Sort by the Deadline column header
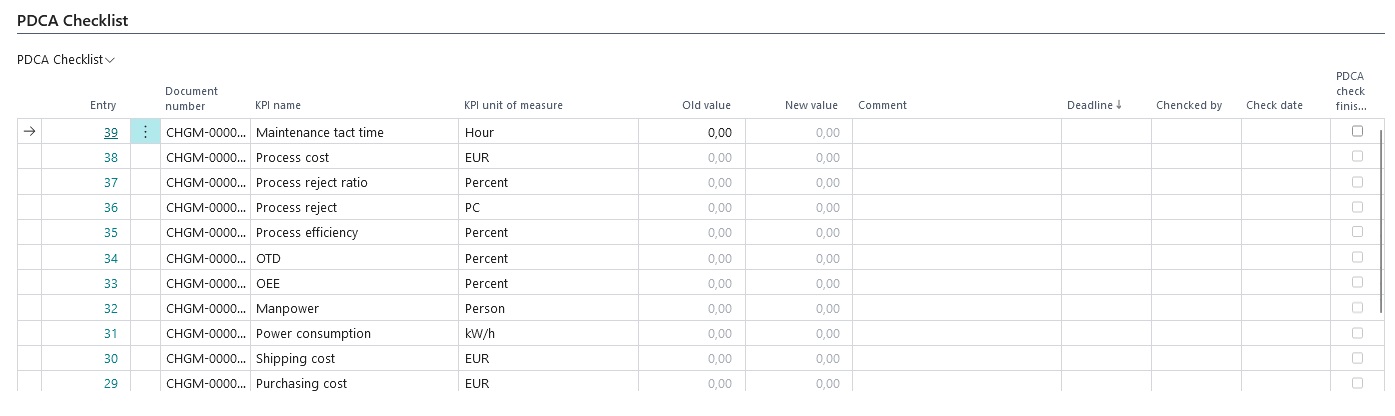The height and width of the screenshot is (416, 1395). [1094, 105]
